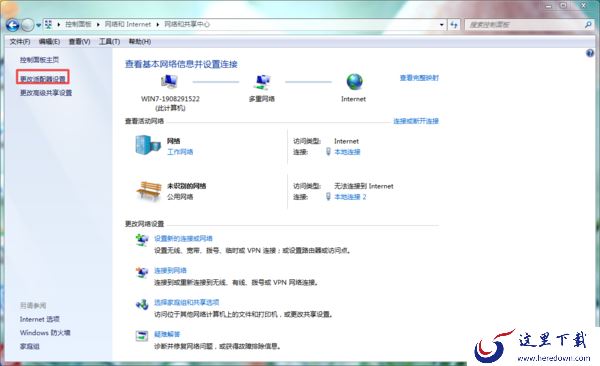Go back using the blue back arrow
This screenshot has height=366, width=600.
pos(12,25)
